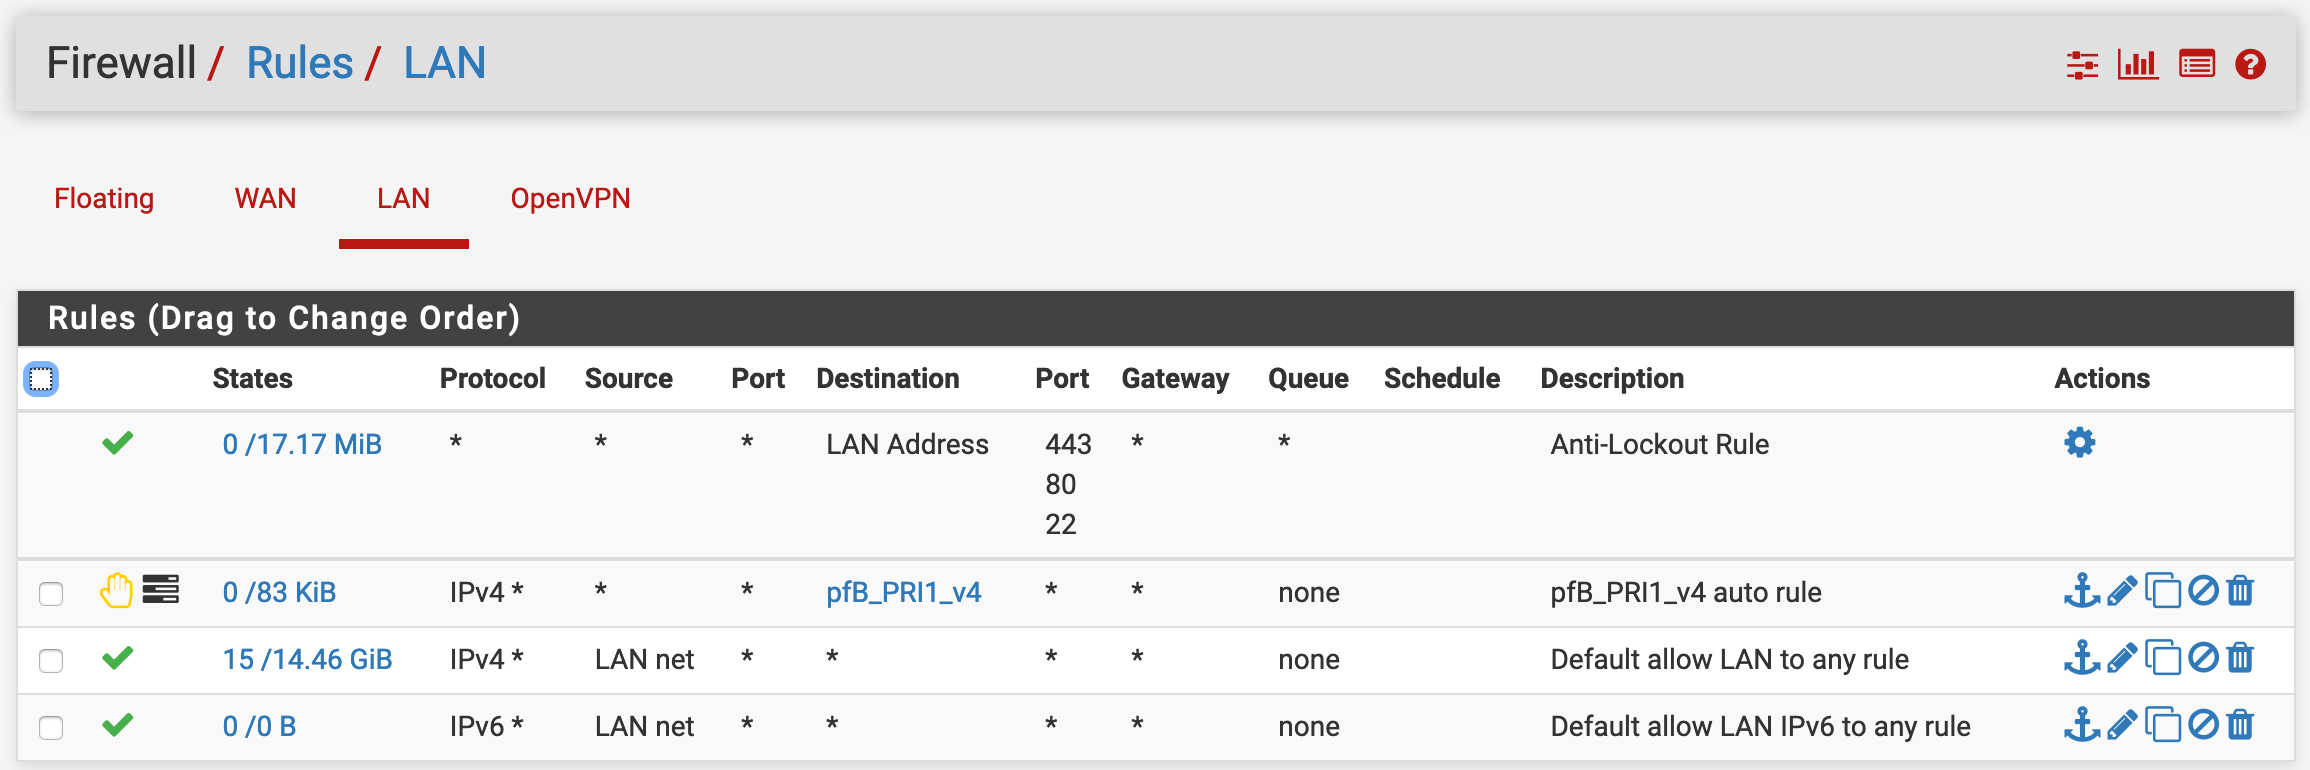Click Anti-Lockout Rule settings gear icon
Image resolution: width=2310 pixels, height=770 pixels.
(x=2080, y=443)
